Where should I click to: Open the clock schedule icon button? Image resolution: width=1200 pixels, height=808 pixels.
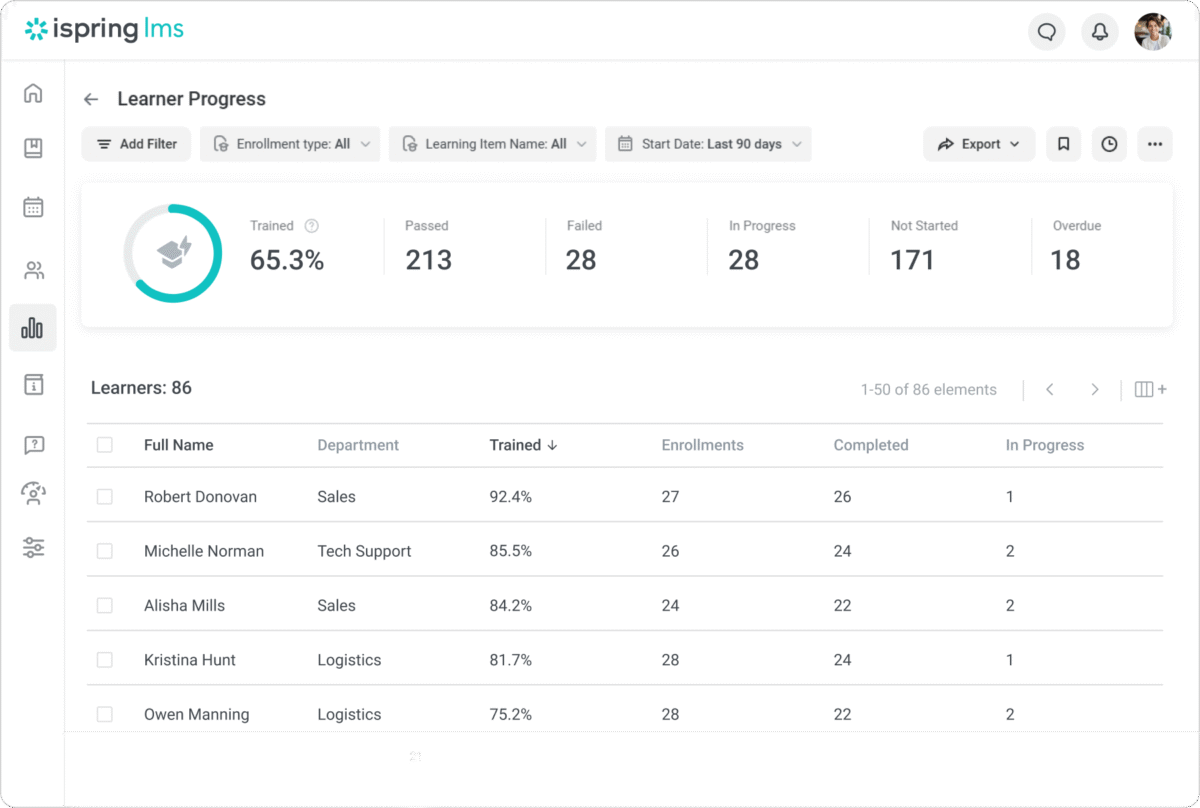click(x=1109, y=144)
